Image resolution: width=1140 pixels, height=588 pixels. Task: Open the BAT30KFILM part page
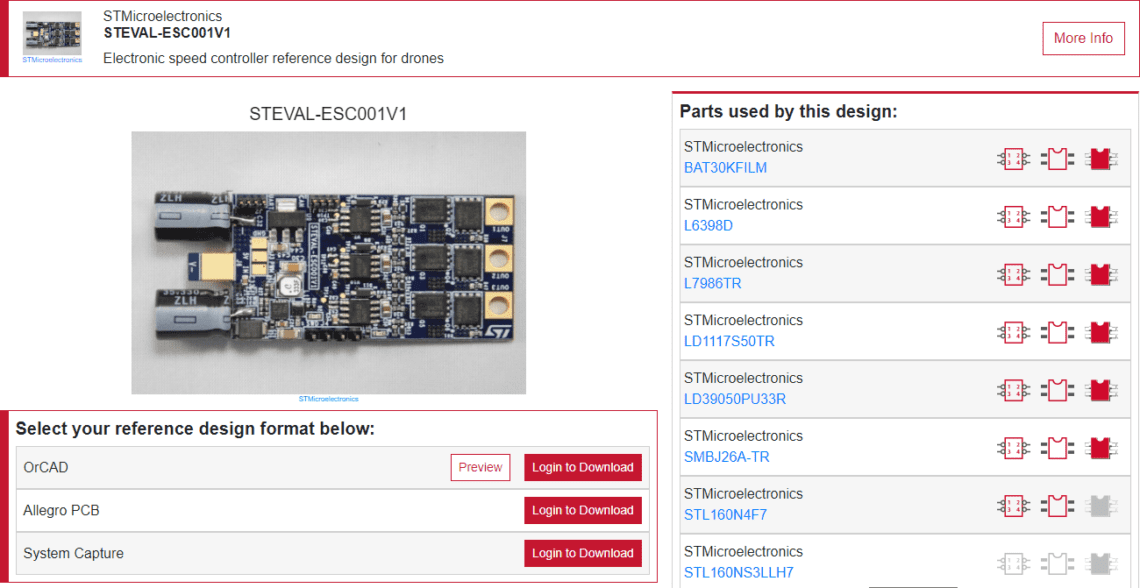[725, 168]
